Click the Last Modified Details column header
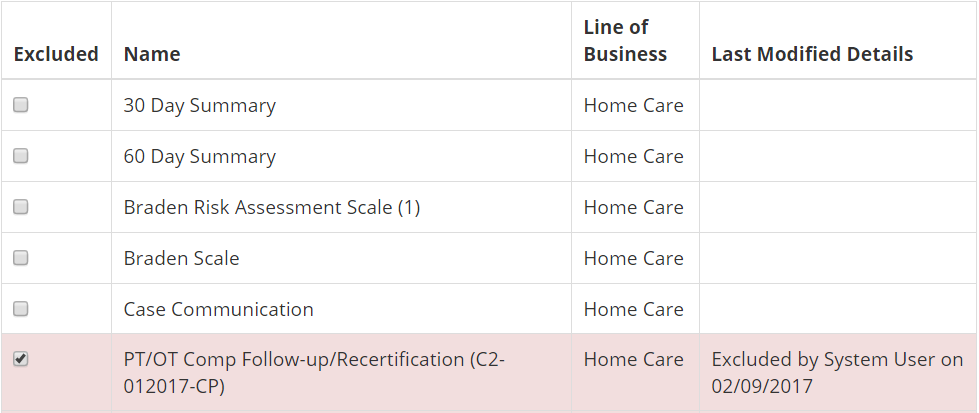 (812, 54)
